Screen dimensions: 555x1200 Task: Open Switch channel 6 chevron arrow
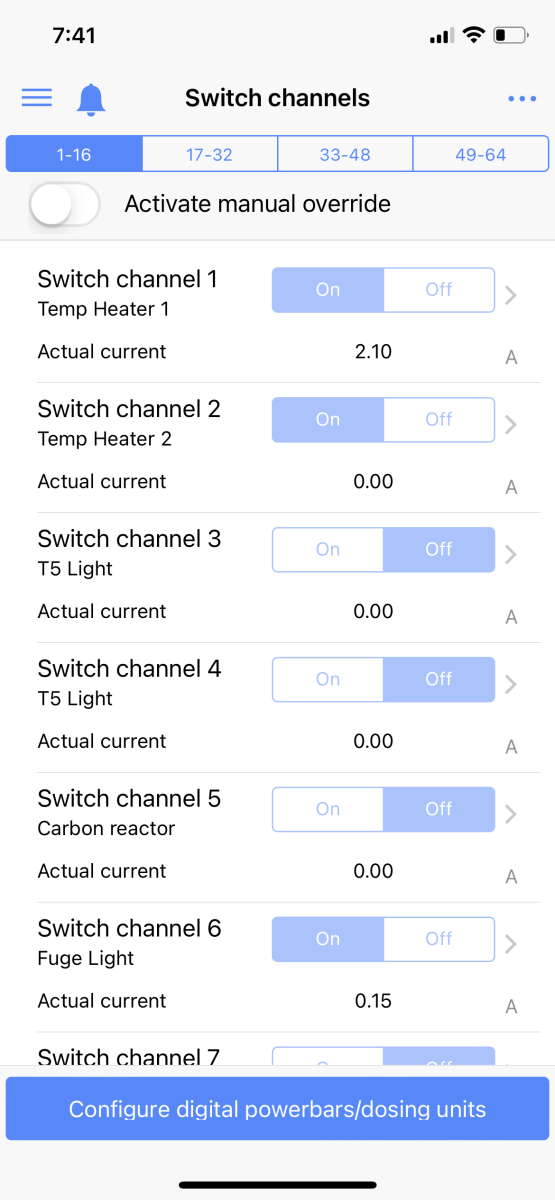(511, 944)
